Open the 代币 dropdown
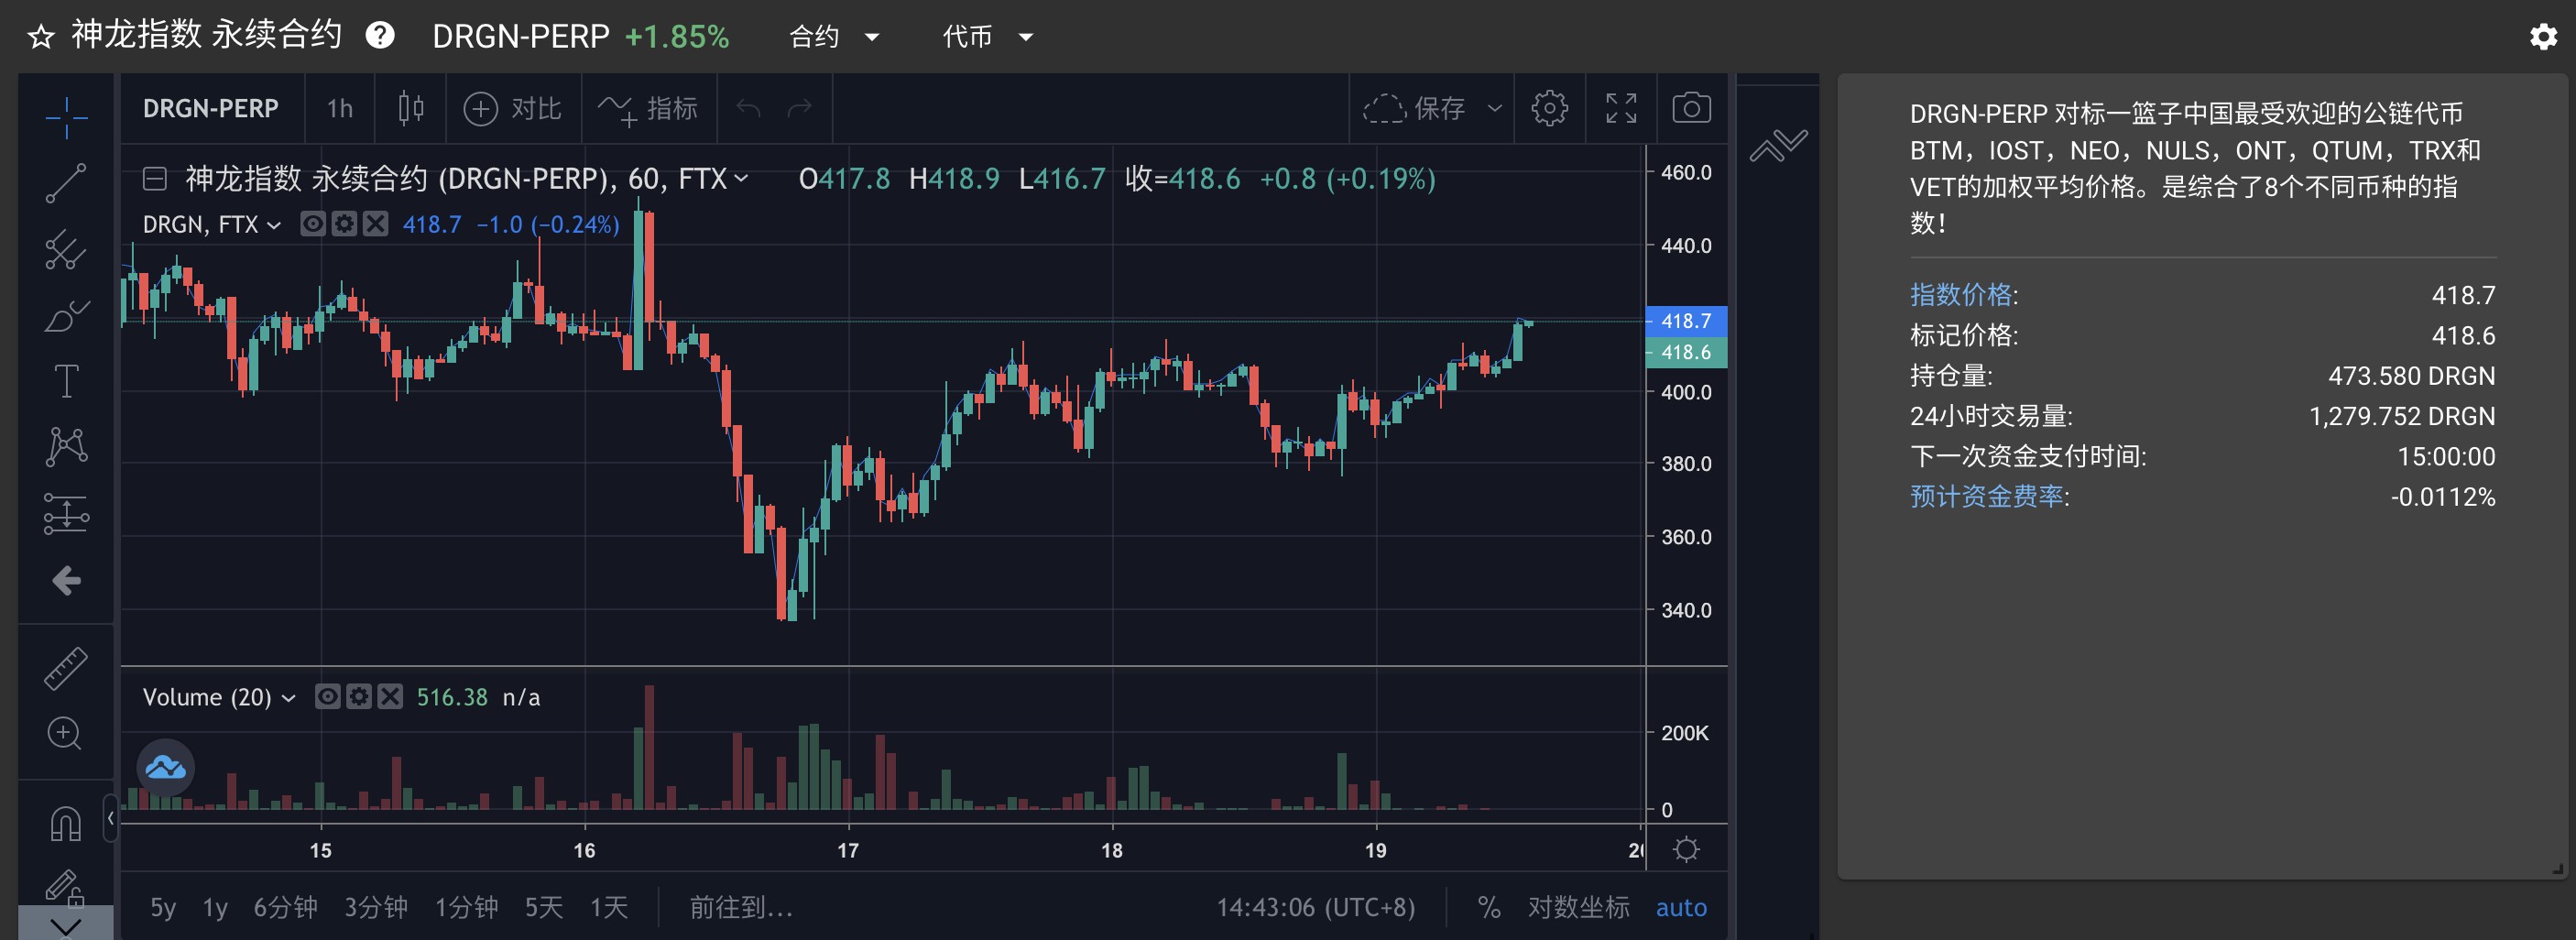This screenshot has height=940, width=2576. tap(988, 36)
